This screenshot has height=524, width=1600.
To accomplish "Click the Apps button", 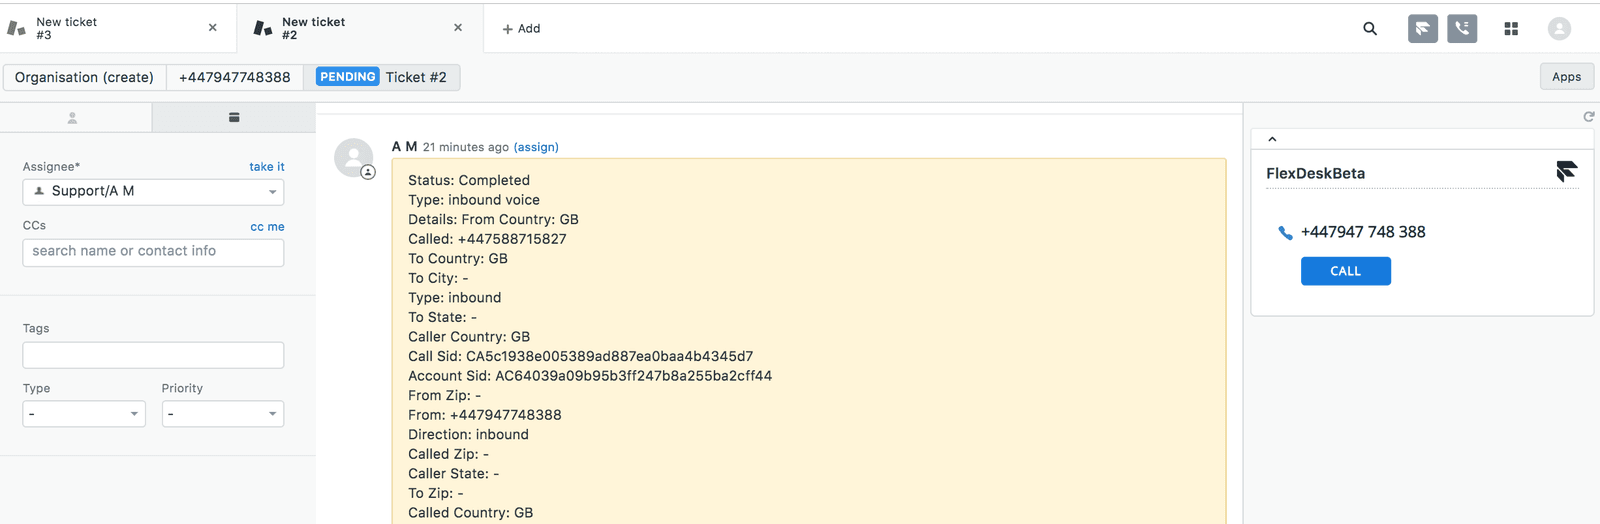I will (x=1566, y=77).
